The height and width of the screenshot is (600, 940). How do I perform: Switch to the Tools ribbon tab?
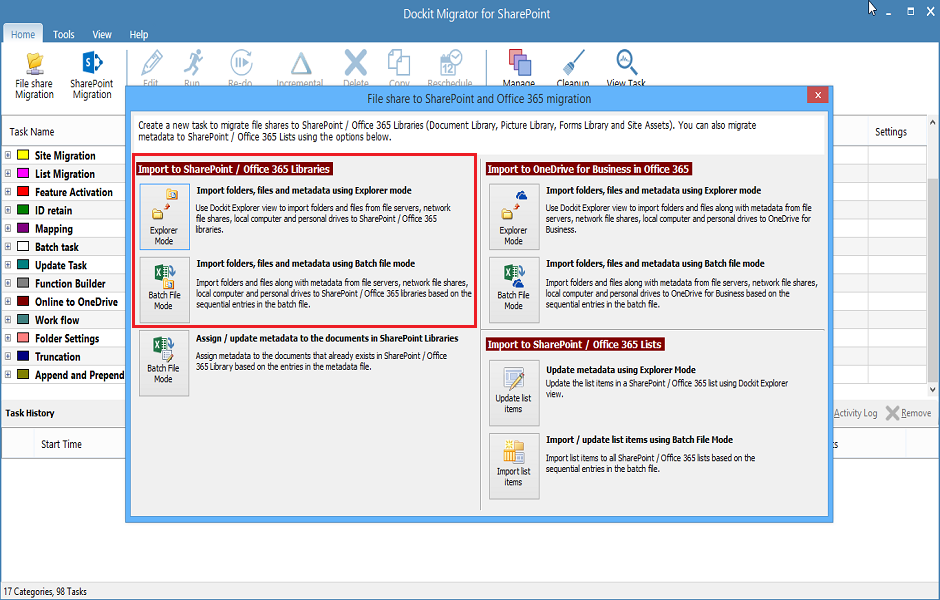coord(64,34)
